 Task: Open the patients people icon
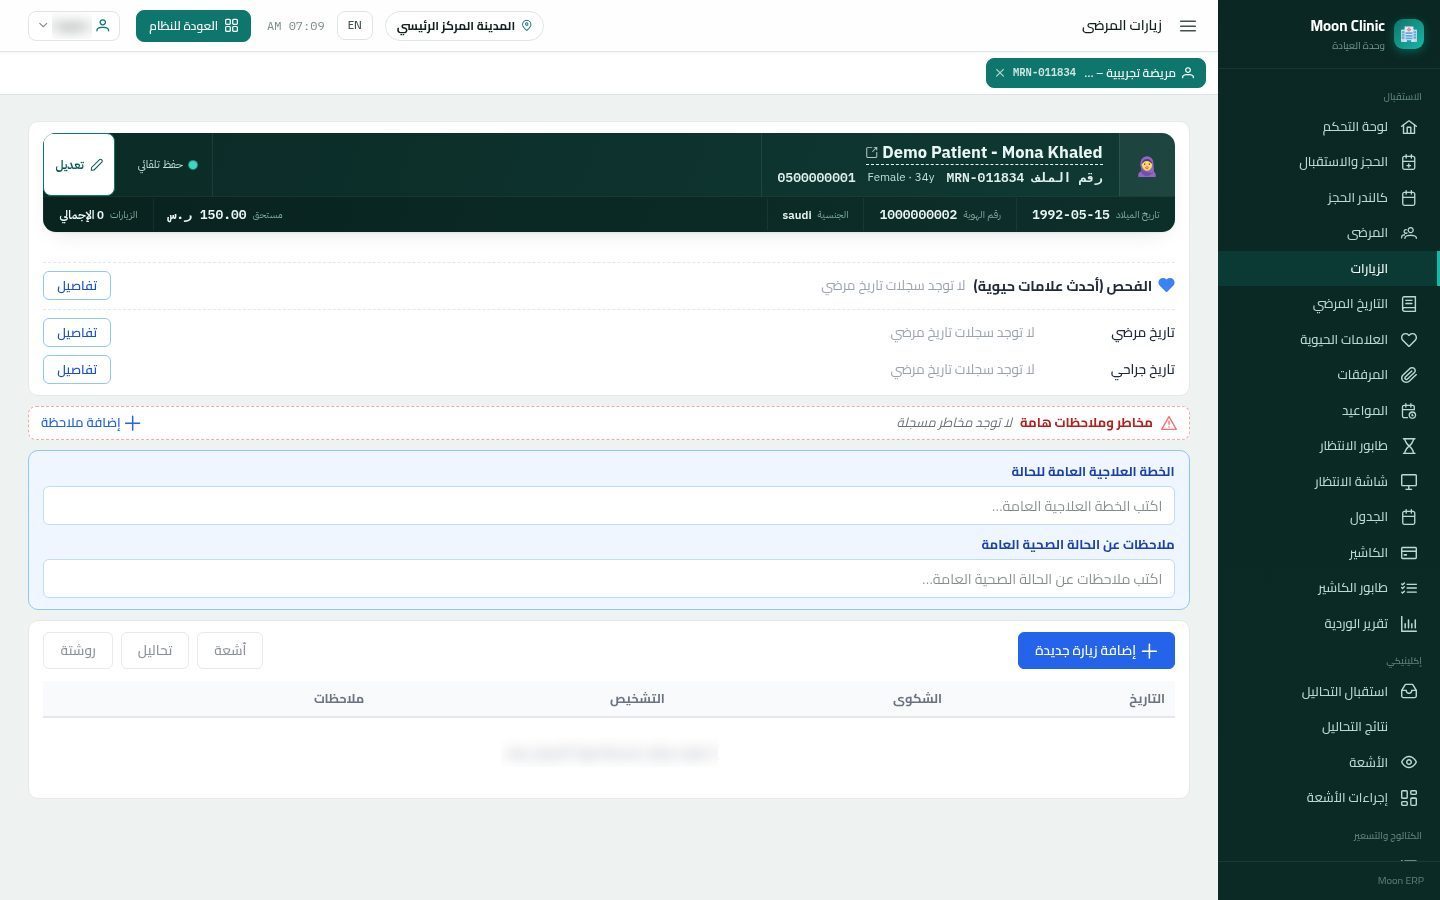tap(1409, 233)
